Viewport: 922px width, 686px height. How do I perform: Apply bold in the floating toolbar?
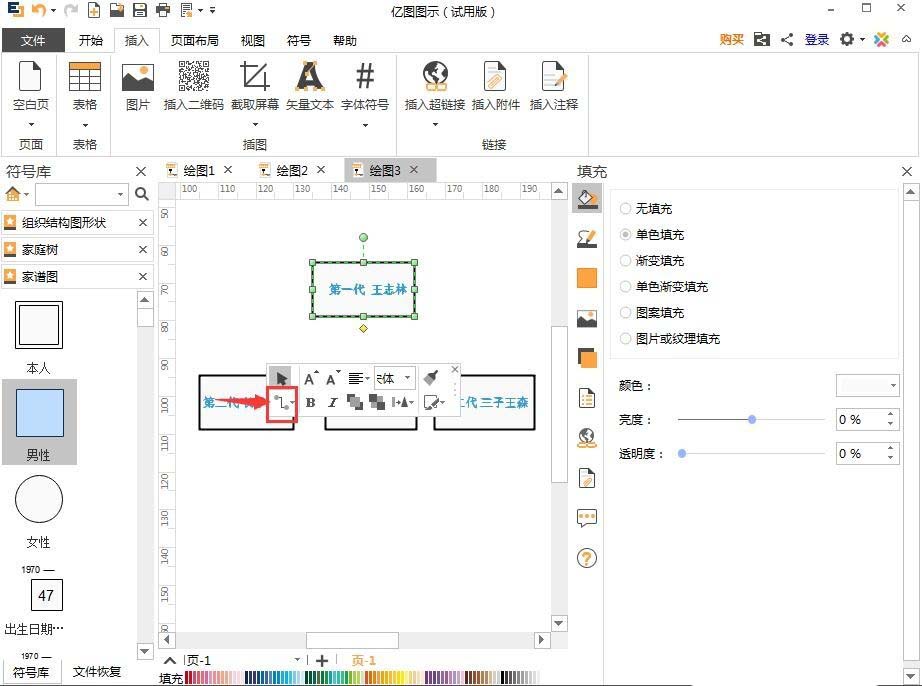(x=309, y=404)
